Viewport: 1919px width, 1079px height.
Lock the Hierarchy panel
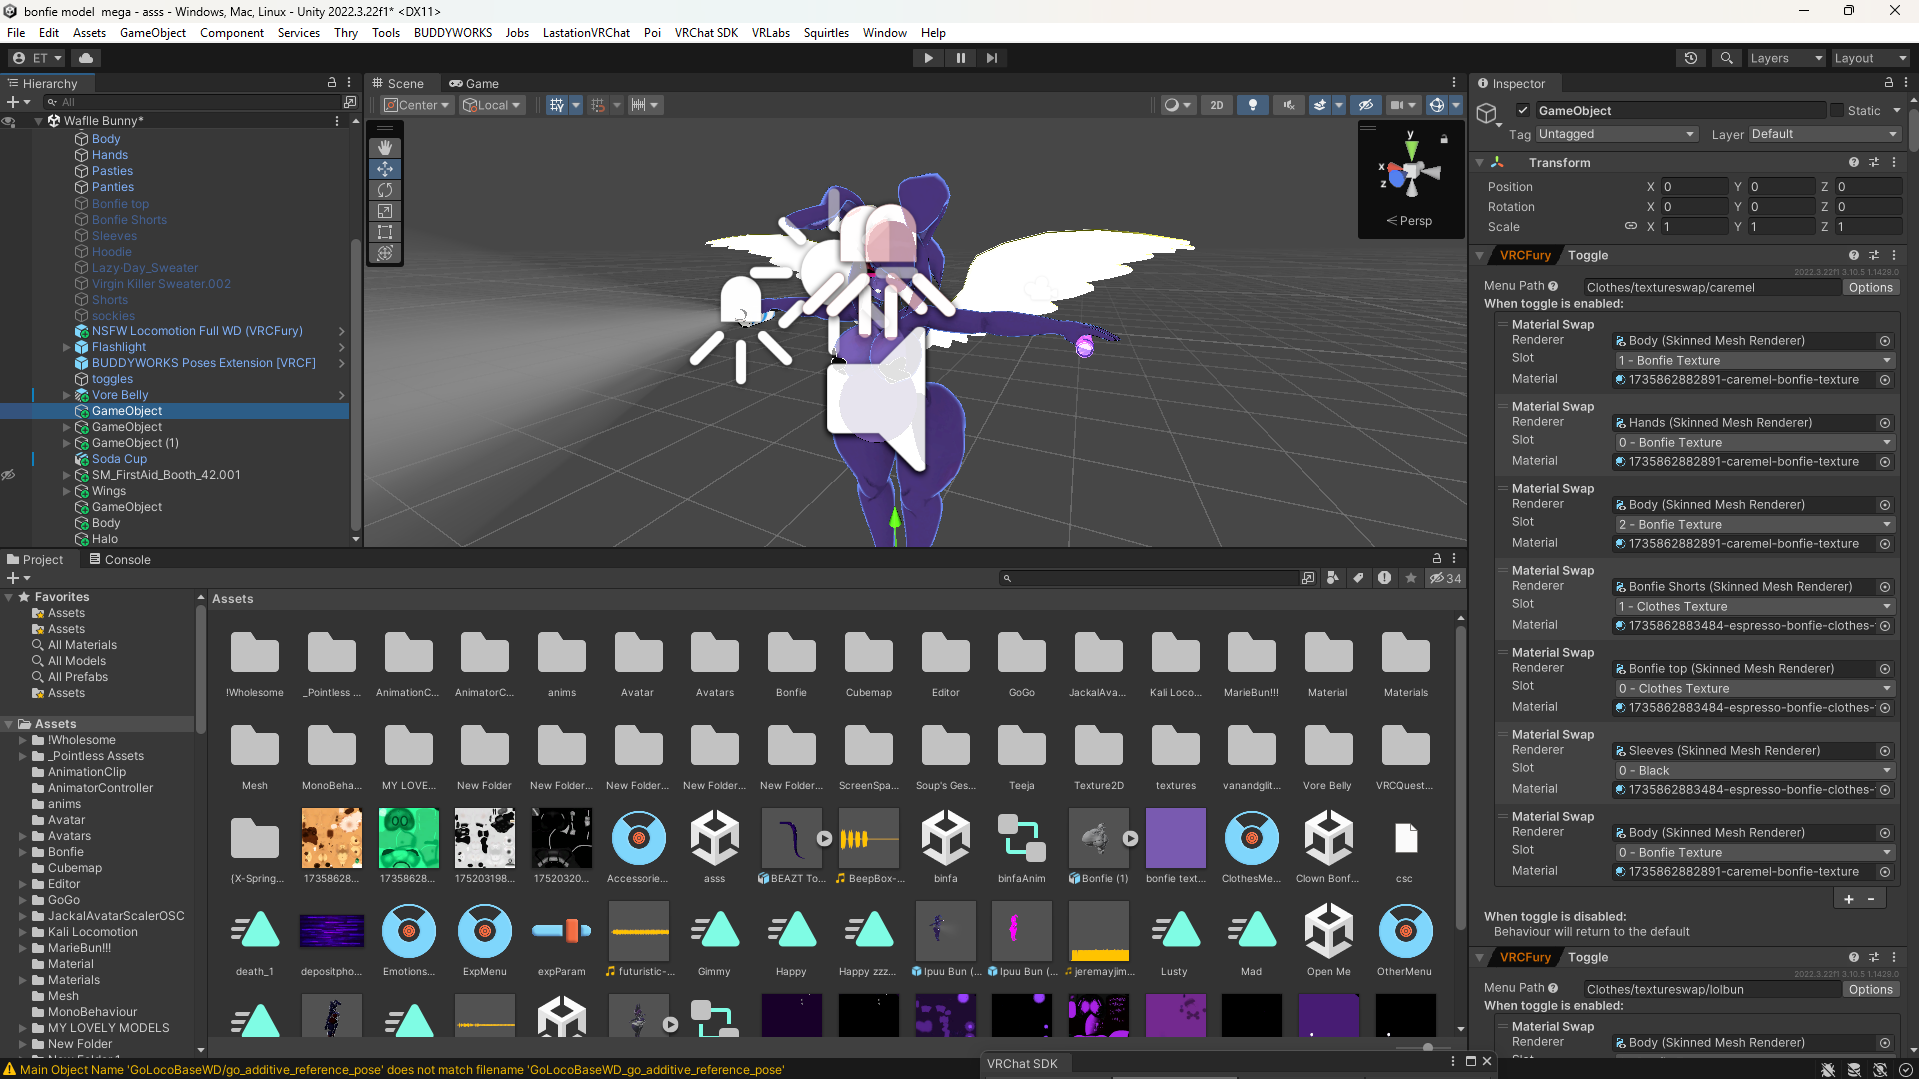(332, 83)
